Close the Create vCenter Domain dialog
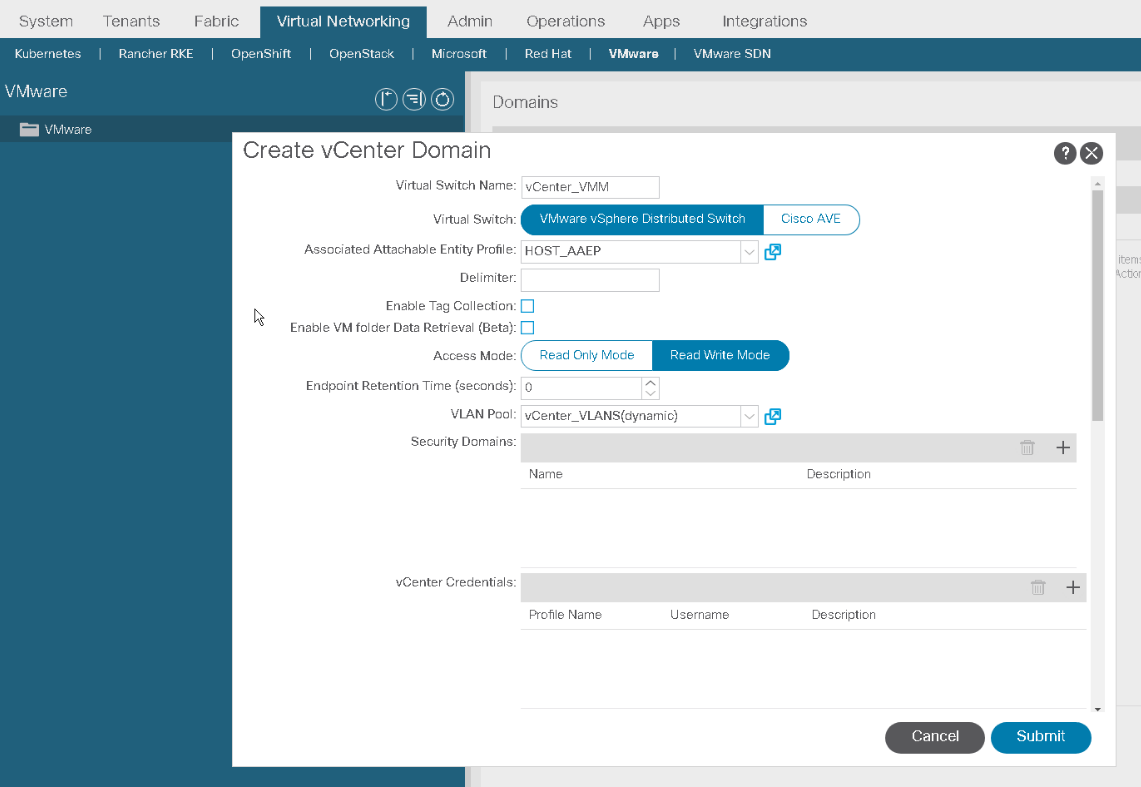Screen dimensions: 1141x787 point(1091,153)
